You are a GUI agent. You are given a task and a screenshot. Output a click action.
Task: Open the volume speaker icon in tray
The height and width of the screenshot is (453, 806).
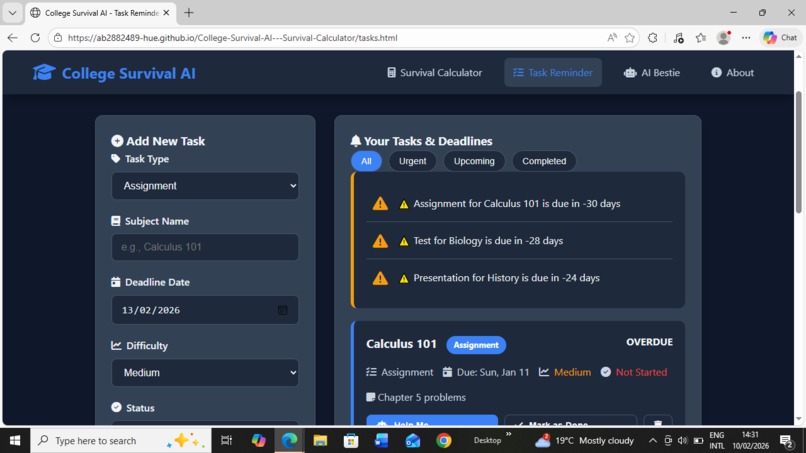pyautogui.click(x=683, y=441)
